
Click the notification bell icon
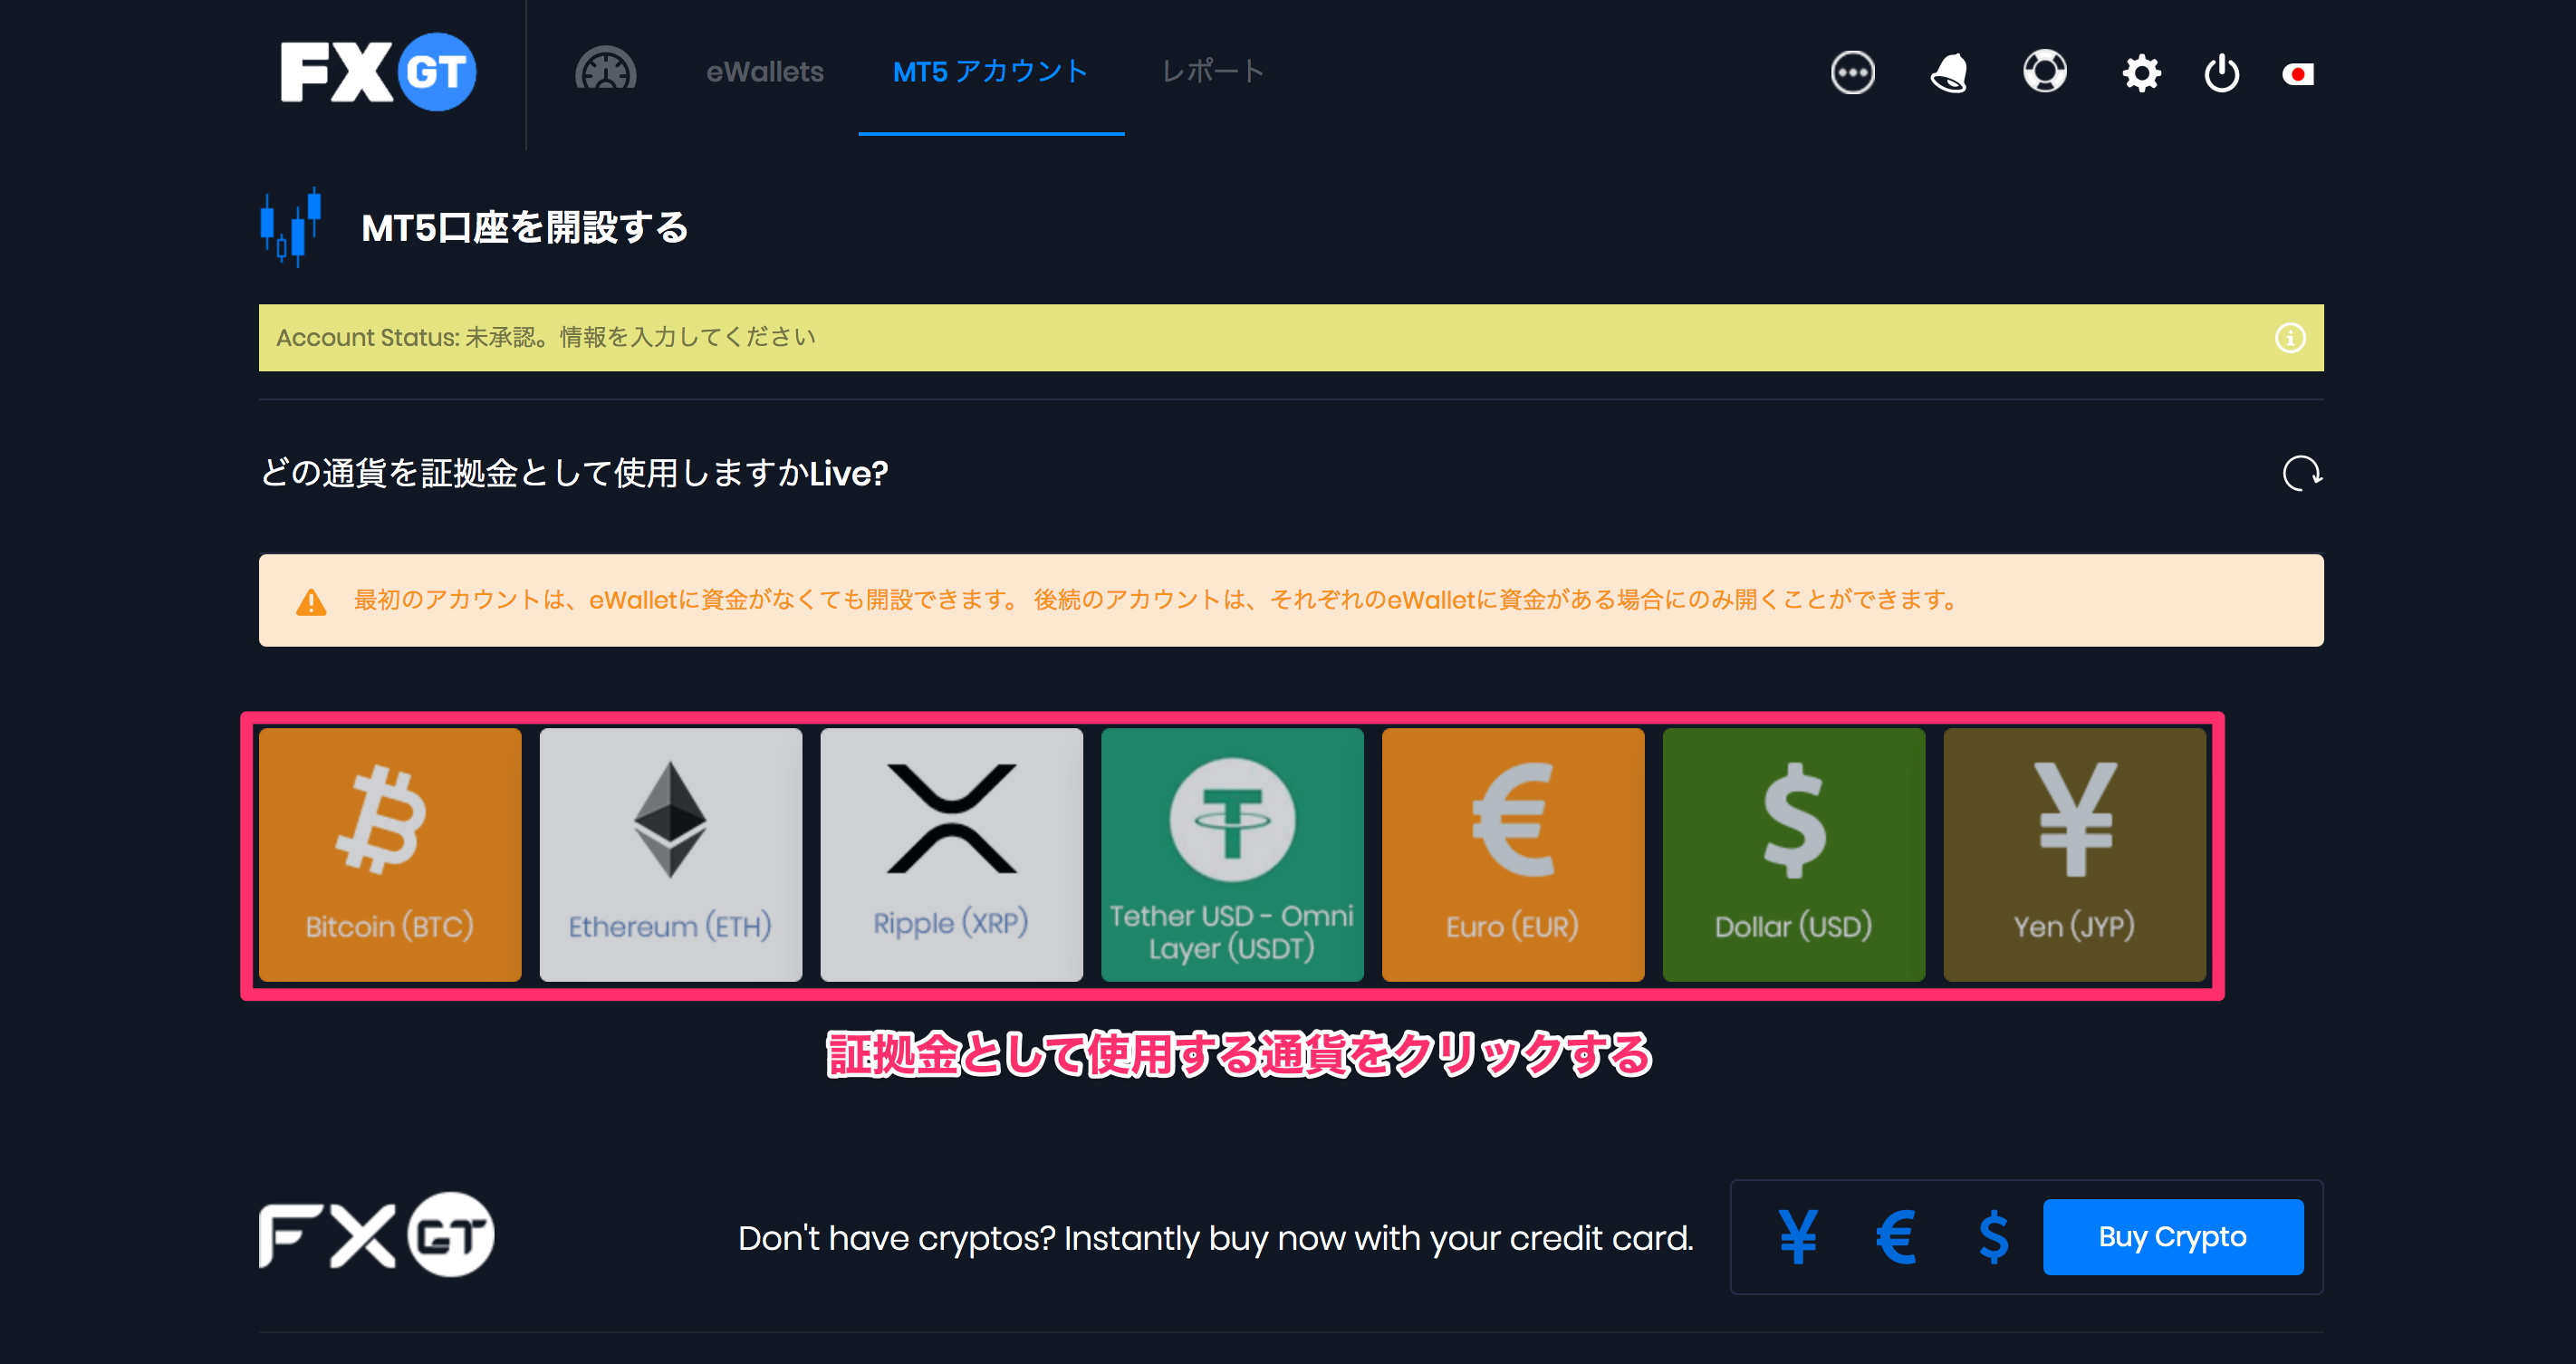click(1947, 70)
